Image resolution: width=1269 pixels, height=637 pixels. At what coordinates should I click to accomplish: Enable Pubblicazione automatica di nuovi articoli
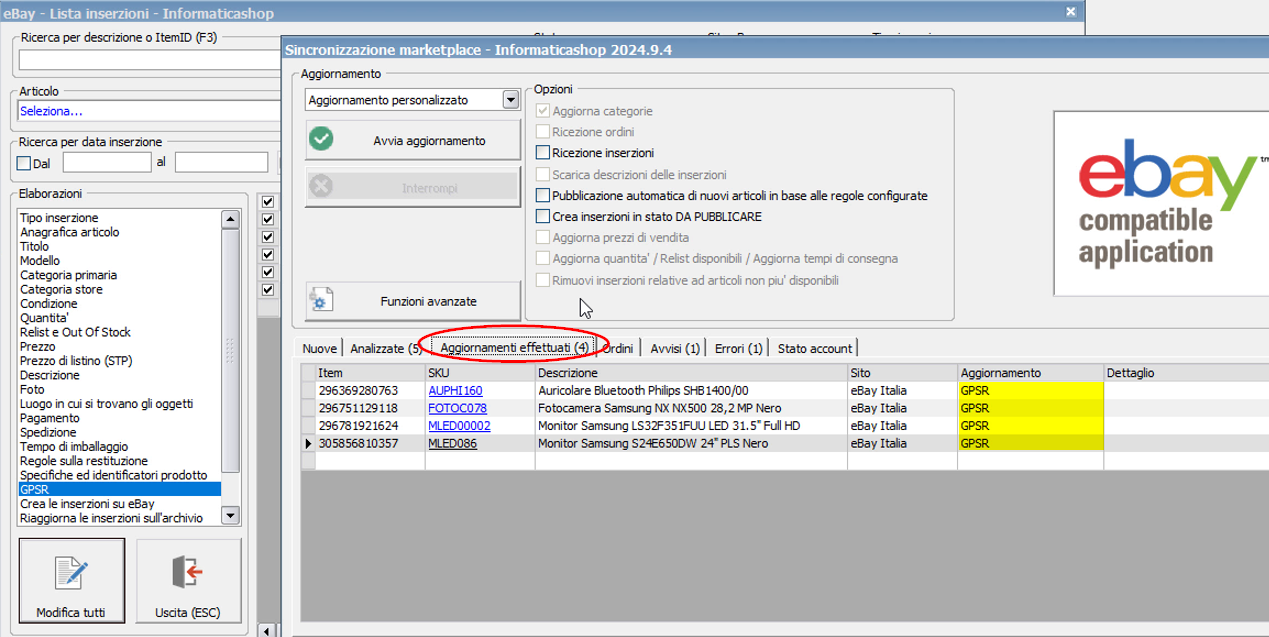[x=543, y=196]
